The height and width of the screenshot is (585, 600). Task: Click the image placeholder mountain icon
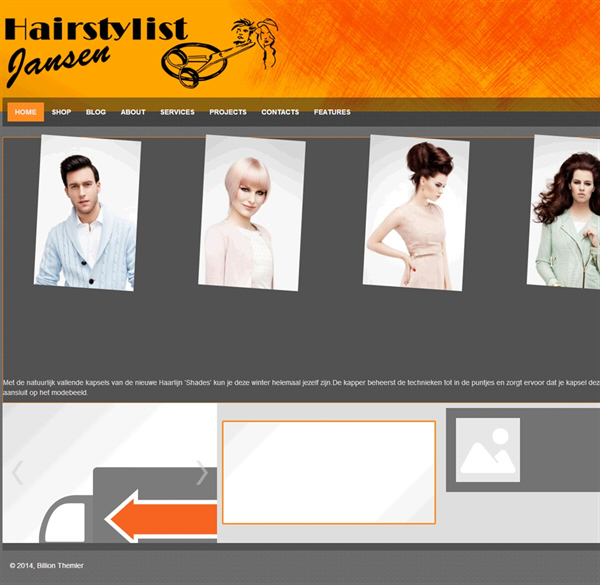(x=488, y=450)
